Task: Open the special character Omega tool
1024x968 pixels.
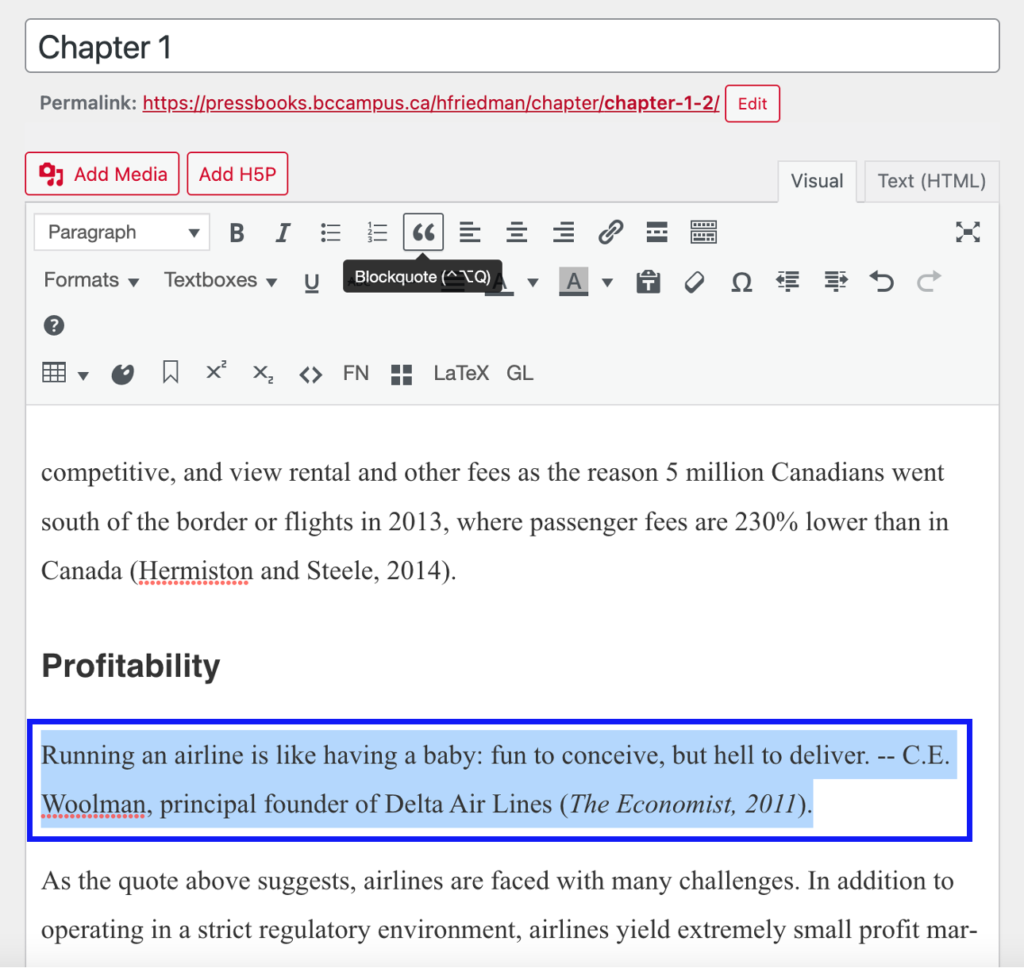Action: coord(741,282)
